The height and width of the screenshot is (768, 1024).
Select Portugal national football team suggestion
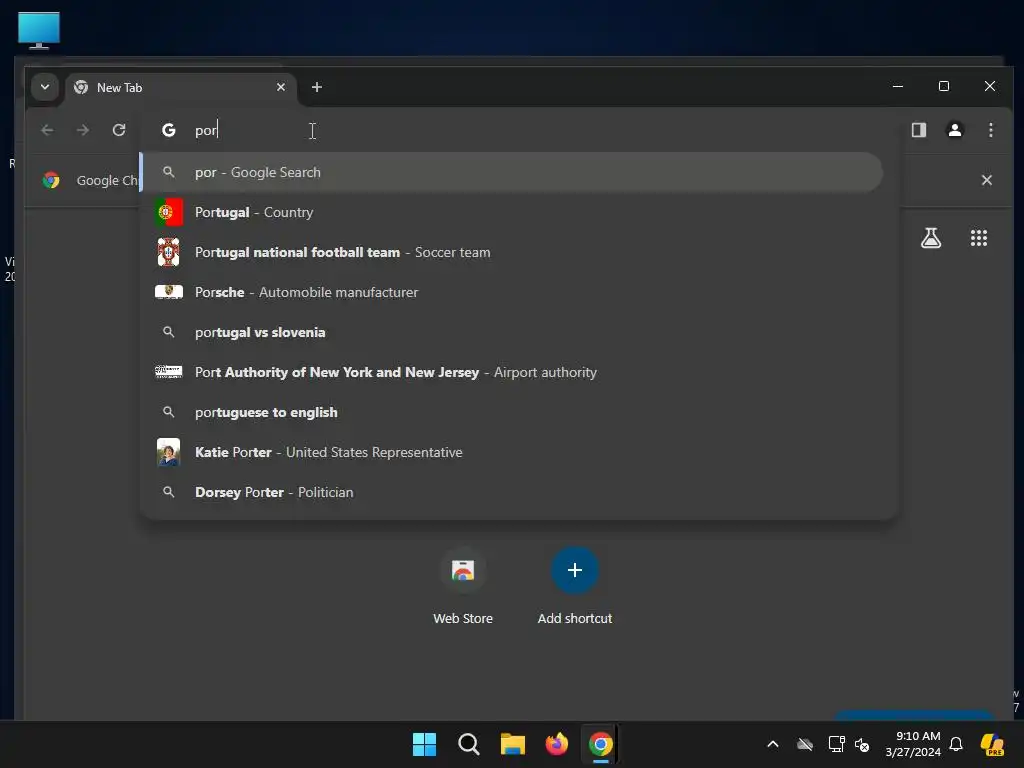point(513,252)
